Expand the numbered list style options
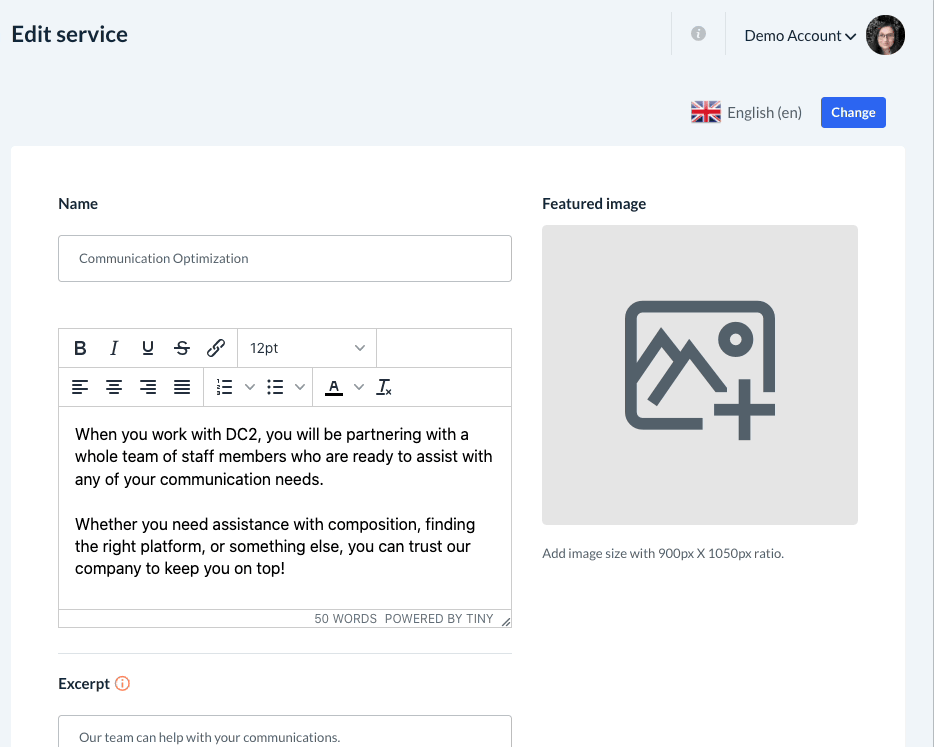Screen dimensions: 934x747 coord(250,387)
